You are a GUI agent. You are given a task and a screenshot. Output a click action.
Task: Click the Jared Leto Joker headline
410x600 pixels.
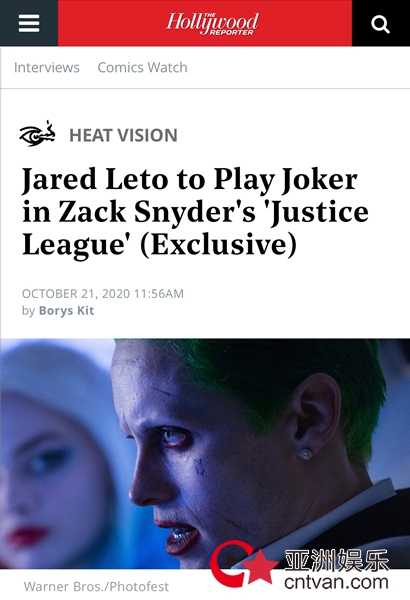pyautogui.click(x=195, y=212)
